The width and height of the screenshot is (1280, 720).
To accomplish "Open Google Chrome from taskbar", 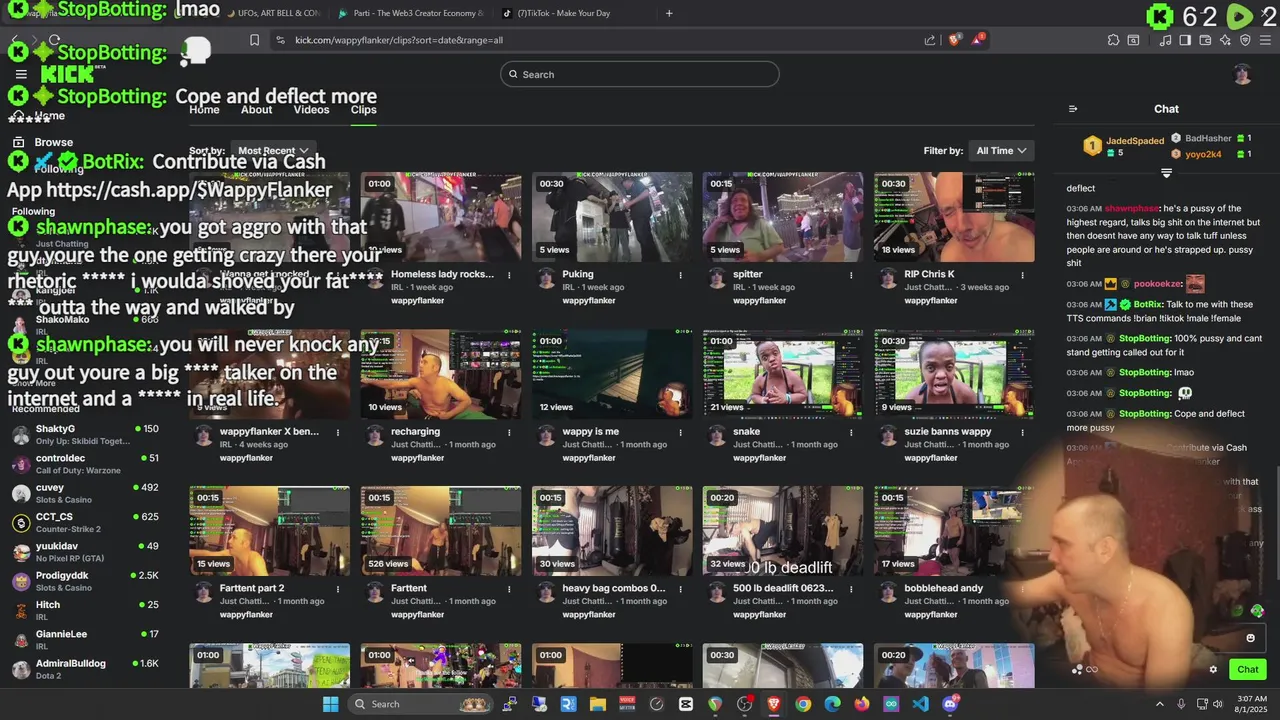I will 803,704.
